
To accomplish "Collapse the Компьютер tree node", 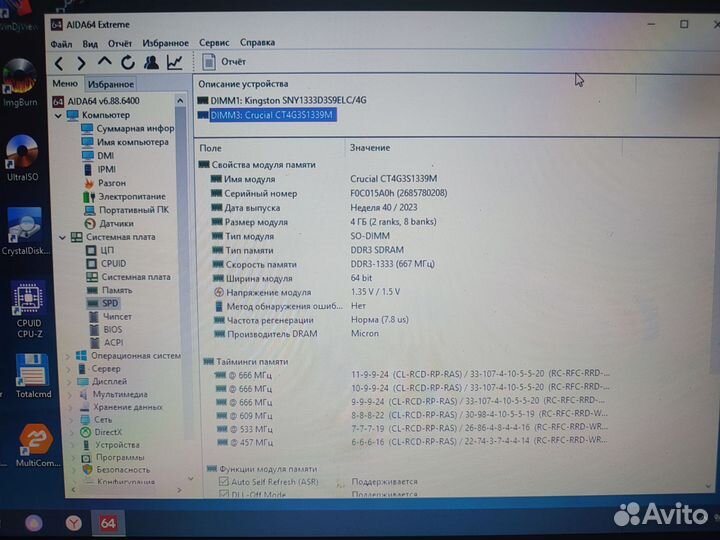I will [x=58, y=115].
